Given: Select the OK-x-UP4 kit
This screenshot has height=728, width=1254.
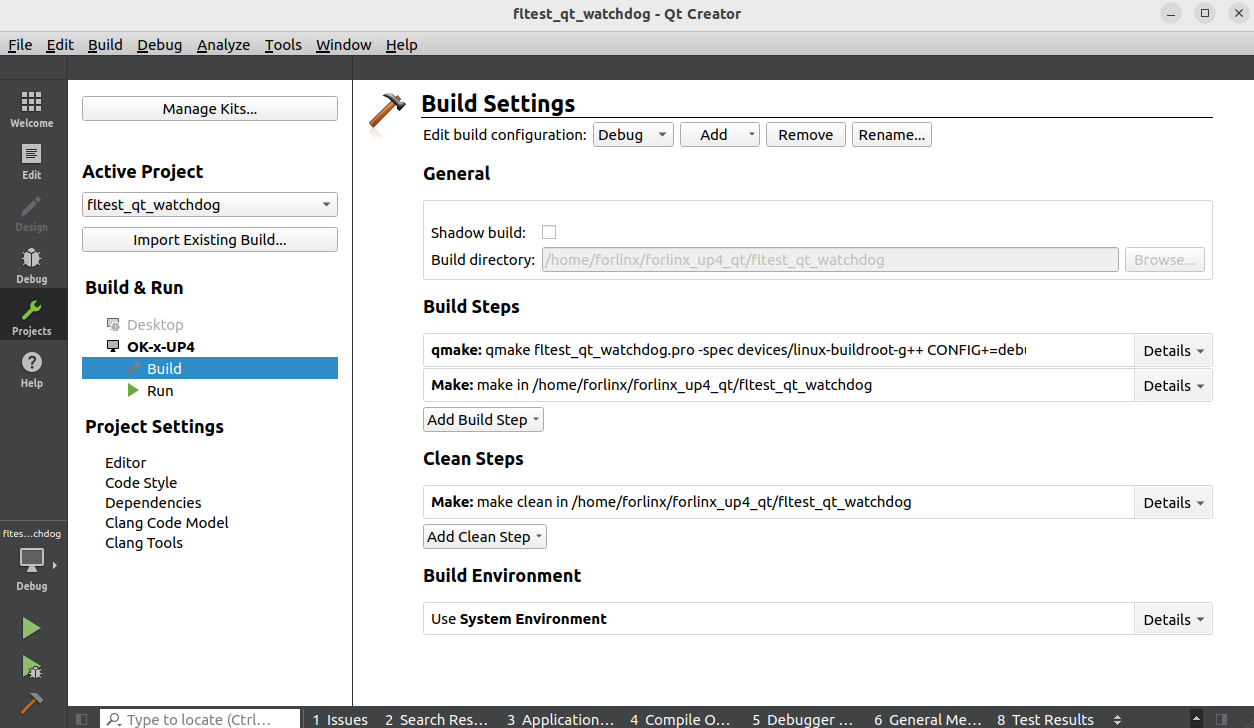Looking at the screenshot, I should click(160, 347).
